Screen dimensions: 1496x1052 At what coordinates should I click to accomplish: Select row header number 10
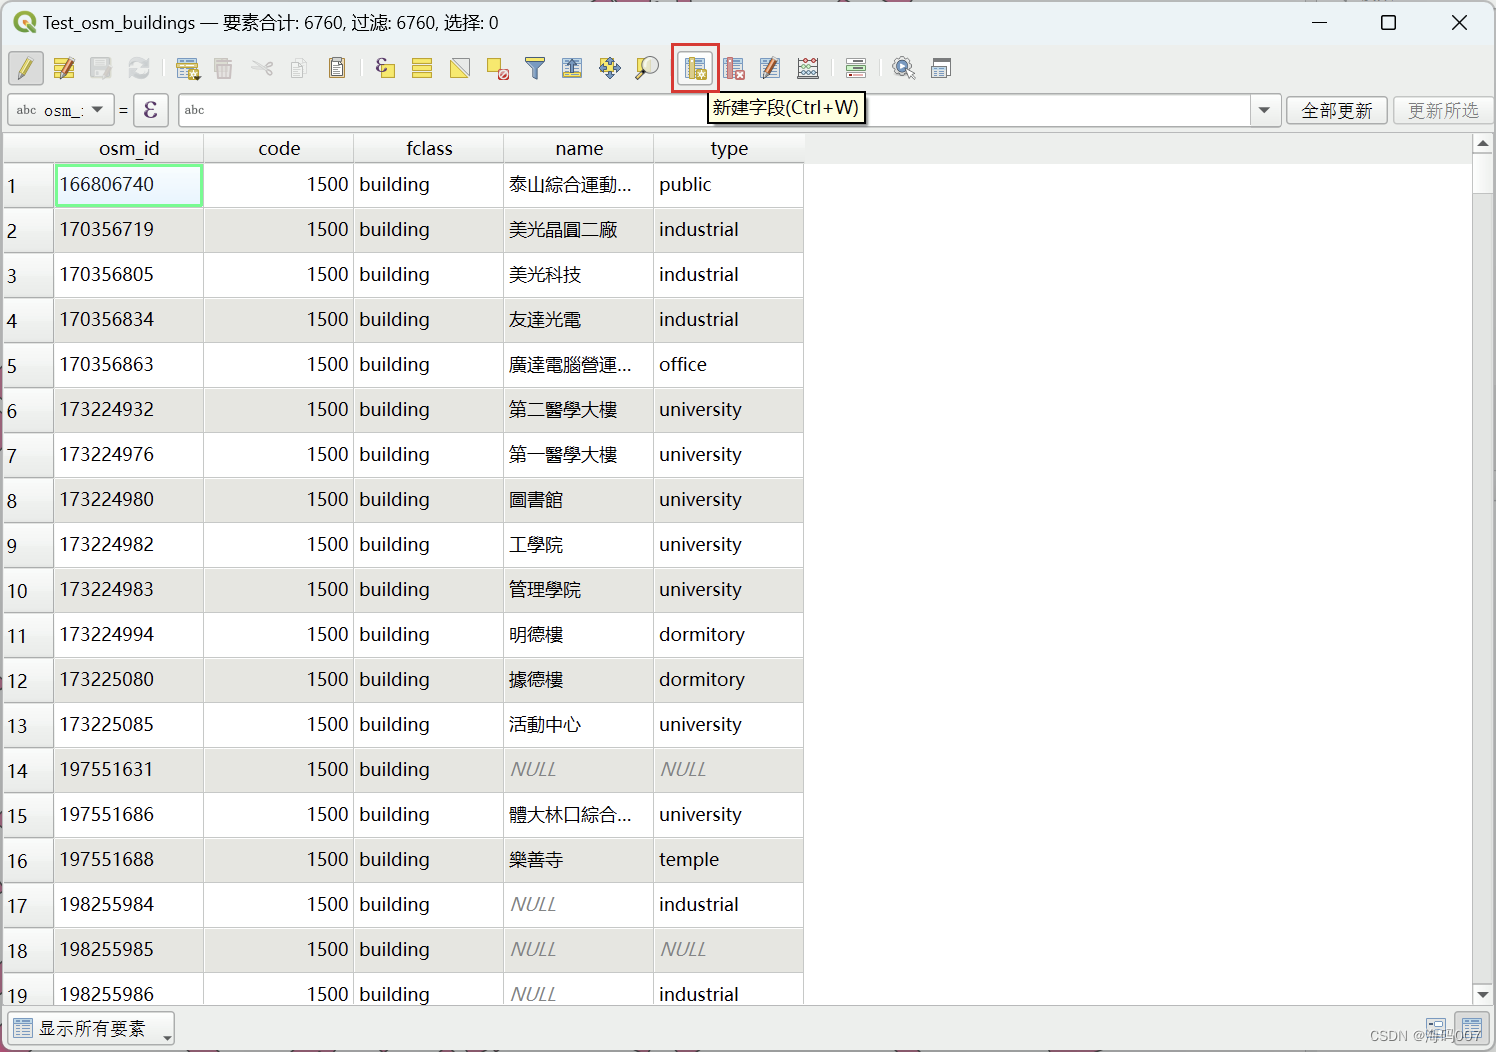point(28,590)
